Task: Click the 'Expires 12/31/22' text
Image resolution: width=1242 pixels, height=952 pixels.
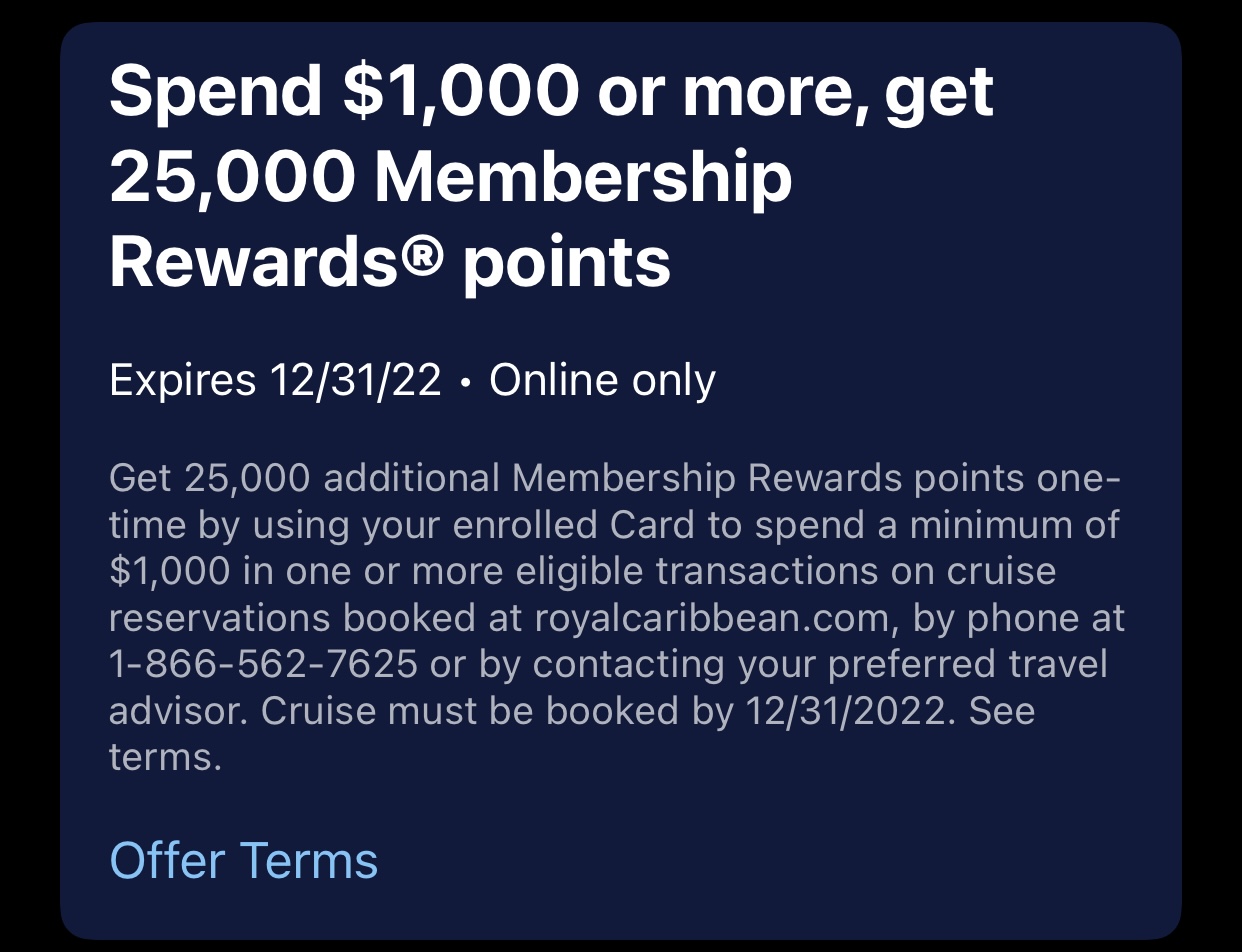Action: (x=275, y=381)
